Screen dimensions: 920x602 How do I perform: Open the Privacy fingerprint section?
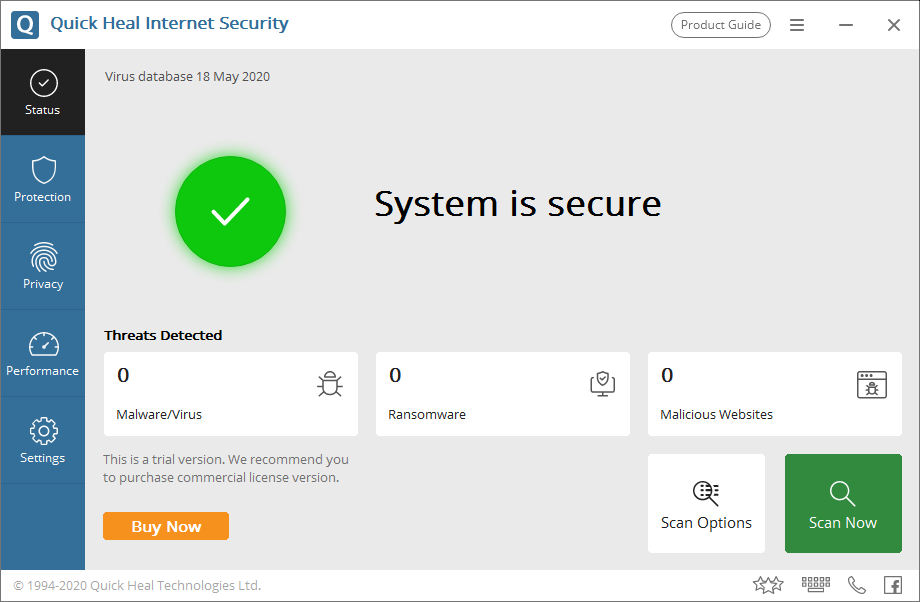(x=42, y=266)
